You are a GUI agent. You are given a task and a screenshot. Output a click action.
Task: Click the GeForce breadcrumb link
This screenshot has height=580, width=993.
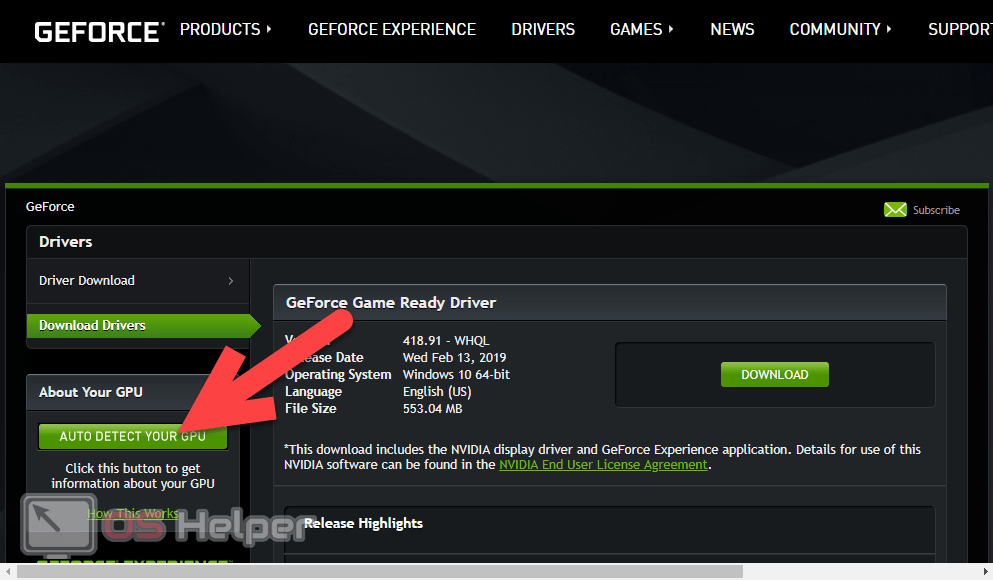[x=50, y=207]
